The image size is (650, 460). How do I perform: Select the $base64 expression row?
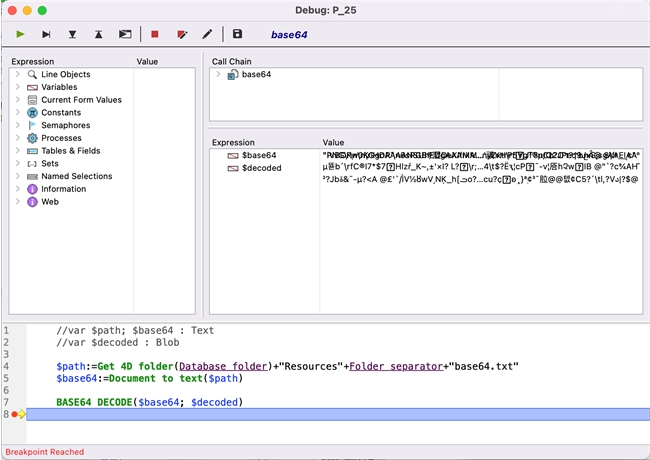pyautogui.click(x=258, y=155)
